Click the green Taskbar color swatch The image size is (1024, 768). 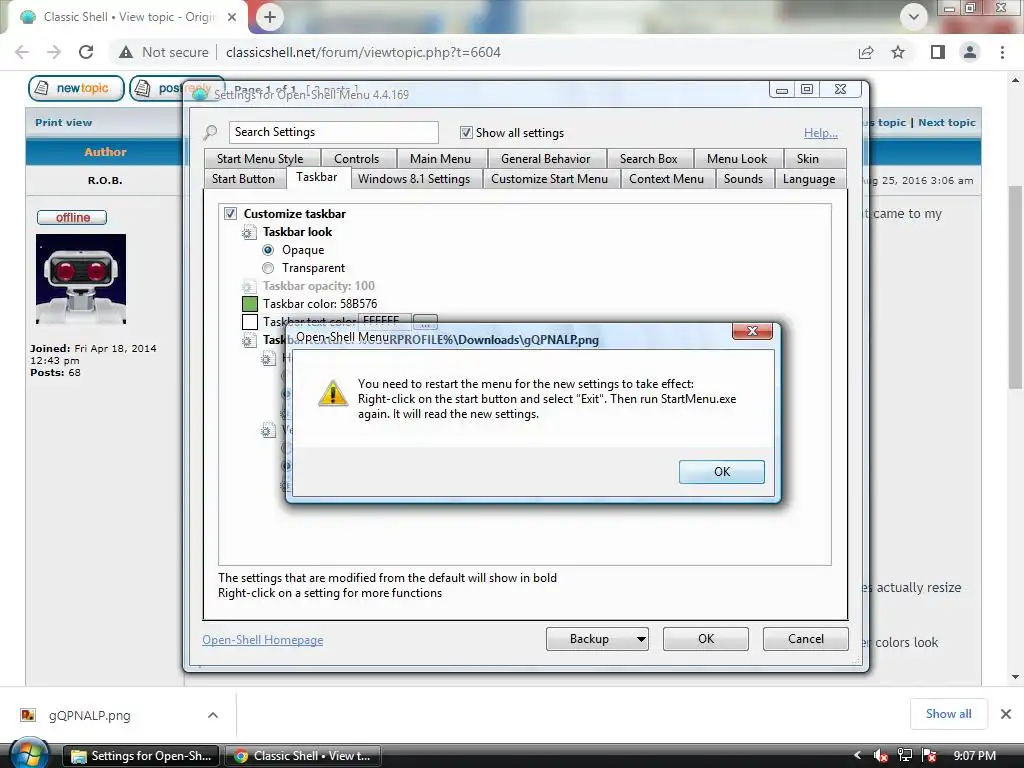(250, 304)
